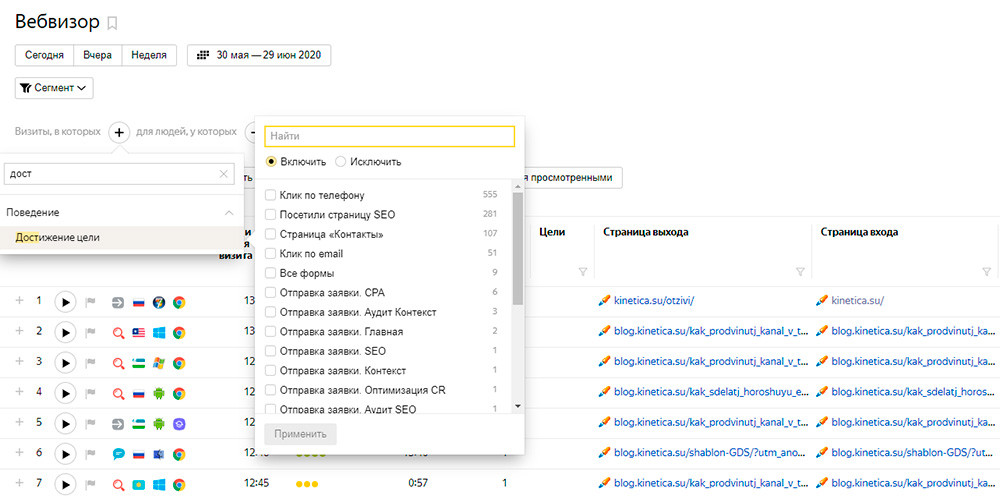The width and height of the screenshot is (1000, 499).
Task: Select 'Достижение цели' from the list
Action: point(57,237)
